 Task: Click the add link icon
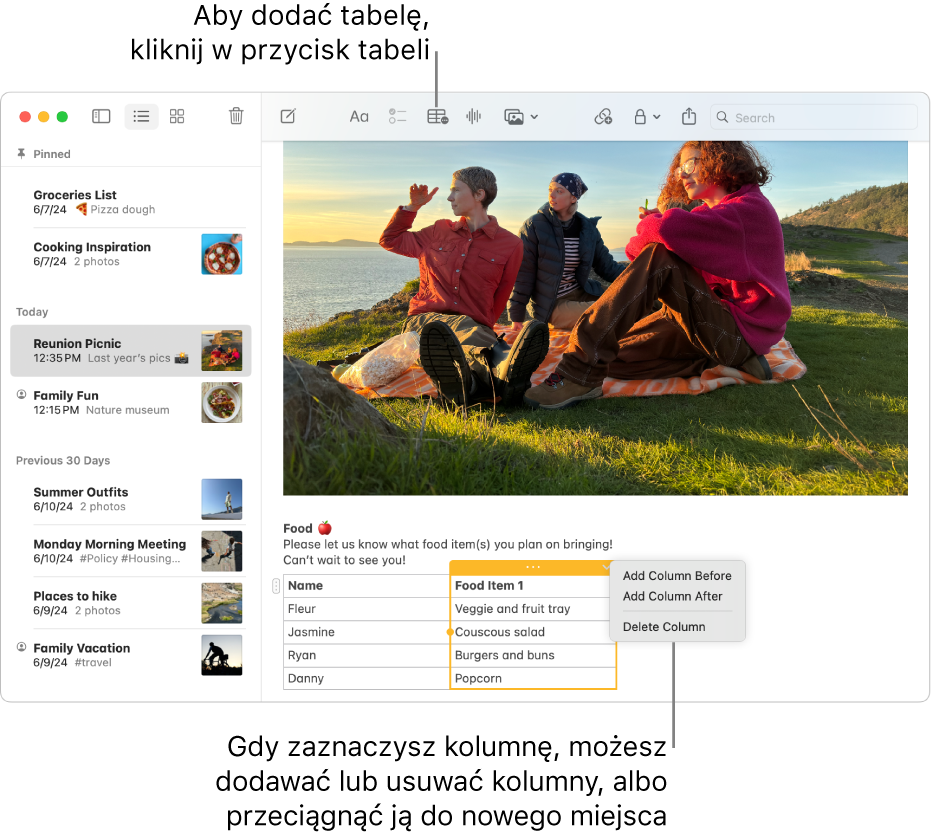click(603, 117)
